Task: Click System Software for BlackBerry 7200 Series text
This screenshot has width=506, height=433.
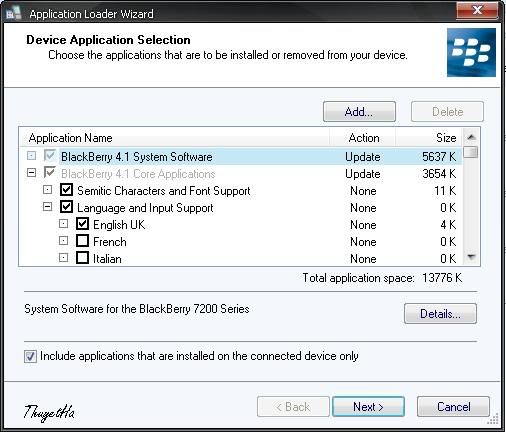Action: click(x=137, y=309)
